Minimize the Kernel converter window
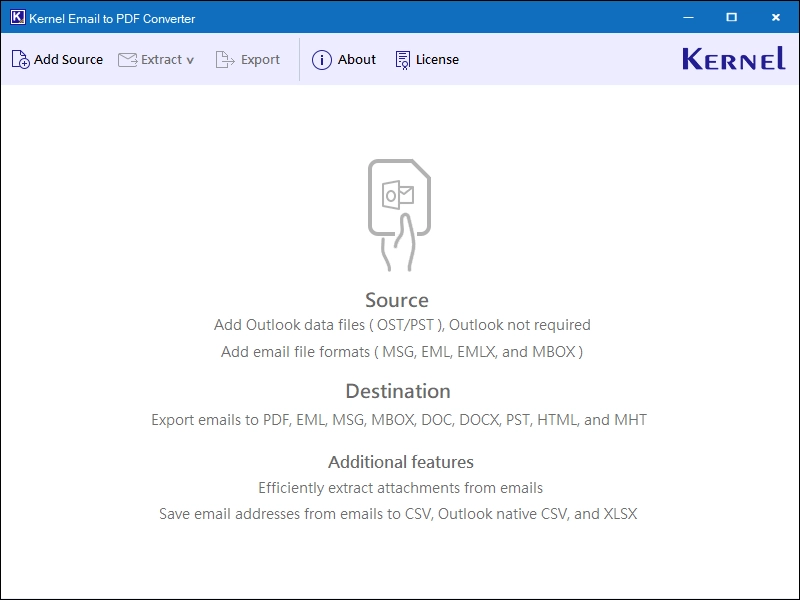 pyautogui.click(x=688, y=17)
